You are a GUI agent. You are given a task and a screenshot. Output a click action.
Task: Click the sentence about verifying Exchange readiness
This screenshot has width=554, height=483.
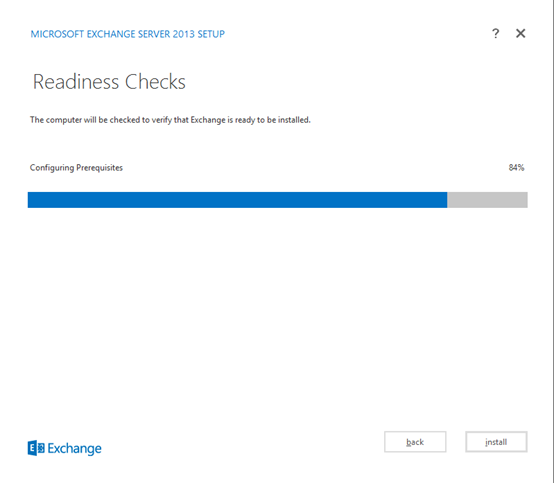click(170, 120)
